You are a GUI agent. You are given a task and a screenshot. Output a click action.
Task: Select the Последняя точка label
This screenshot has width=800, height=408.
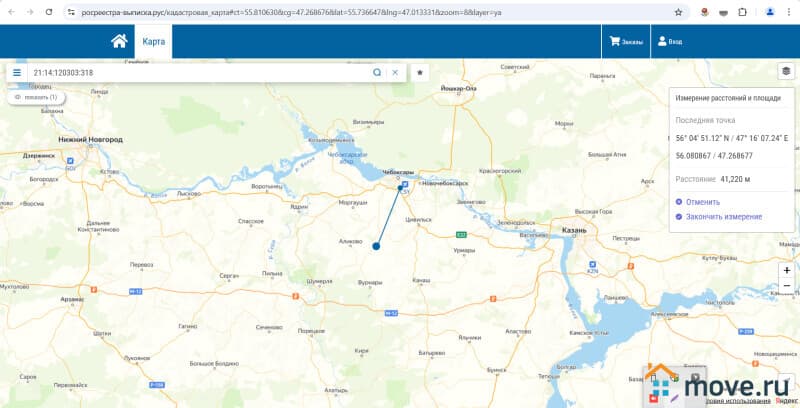[x=705, y=120]
